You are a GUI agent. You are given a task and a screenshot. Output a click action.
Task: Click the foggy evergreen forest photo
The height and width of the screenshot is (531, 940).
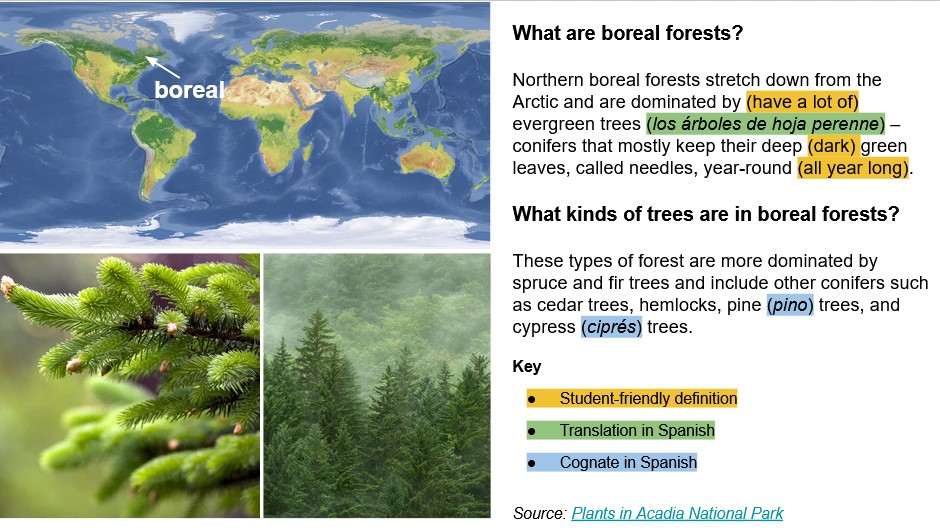(376, 385)
